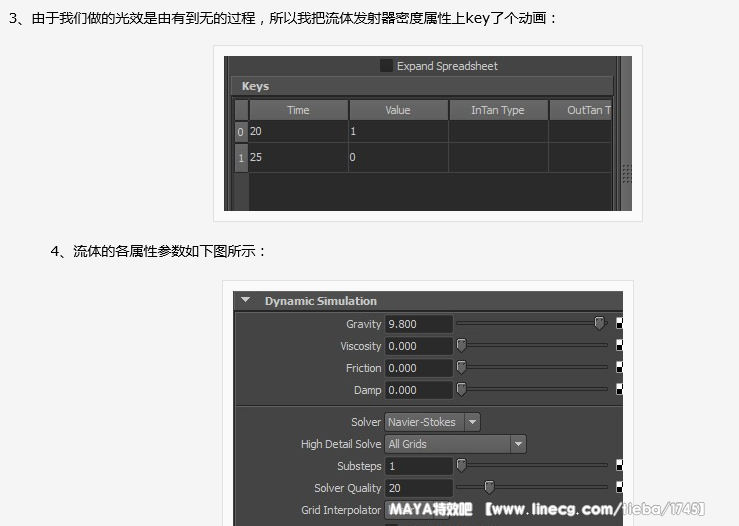Click the Viscosity slider handle
The width and height of the screenshot is (739, 526).
click(461, 345)
